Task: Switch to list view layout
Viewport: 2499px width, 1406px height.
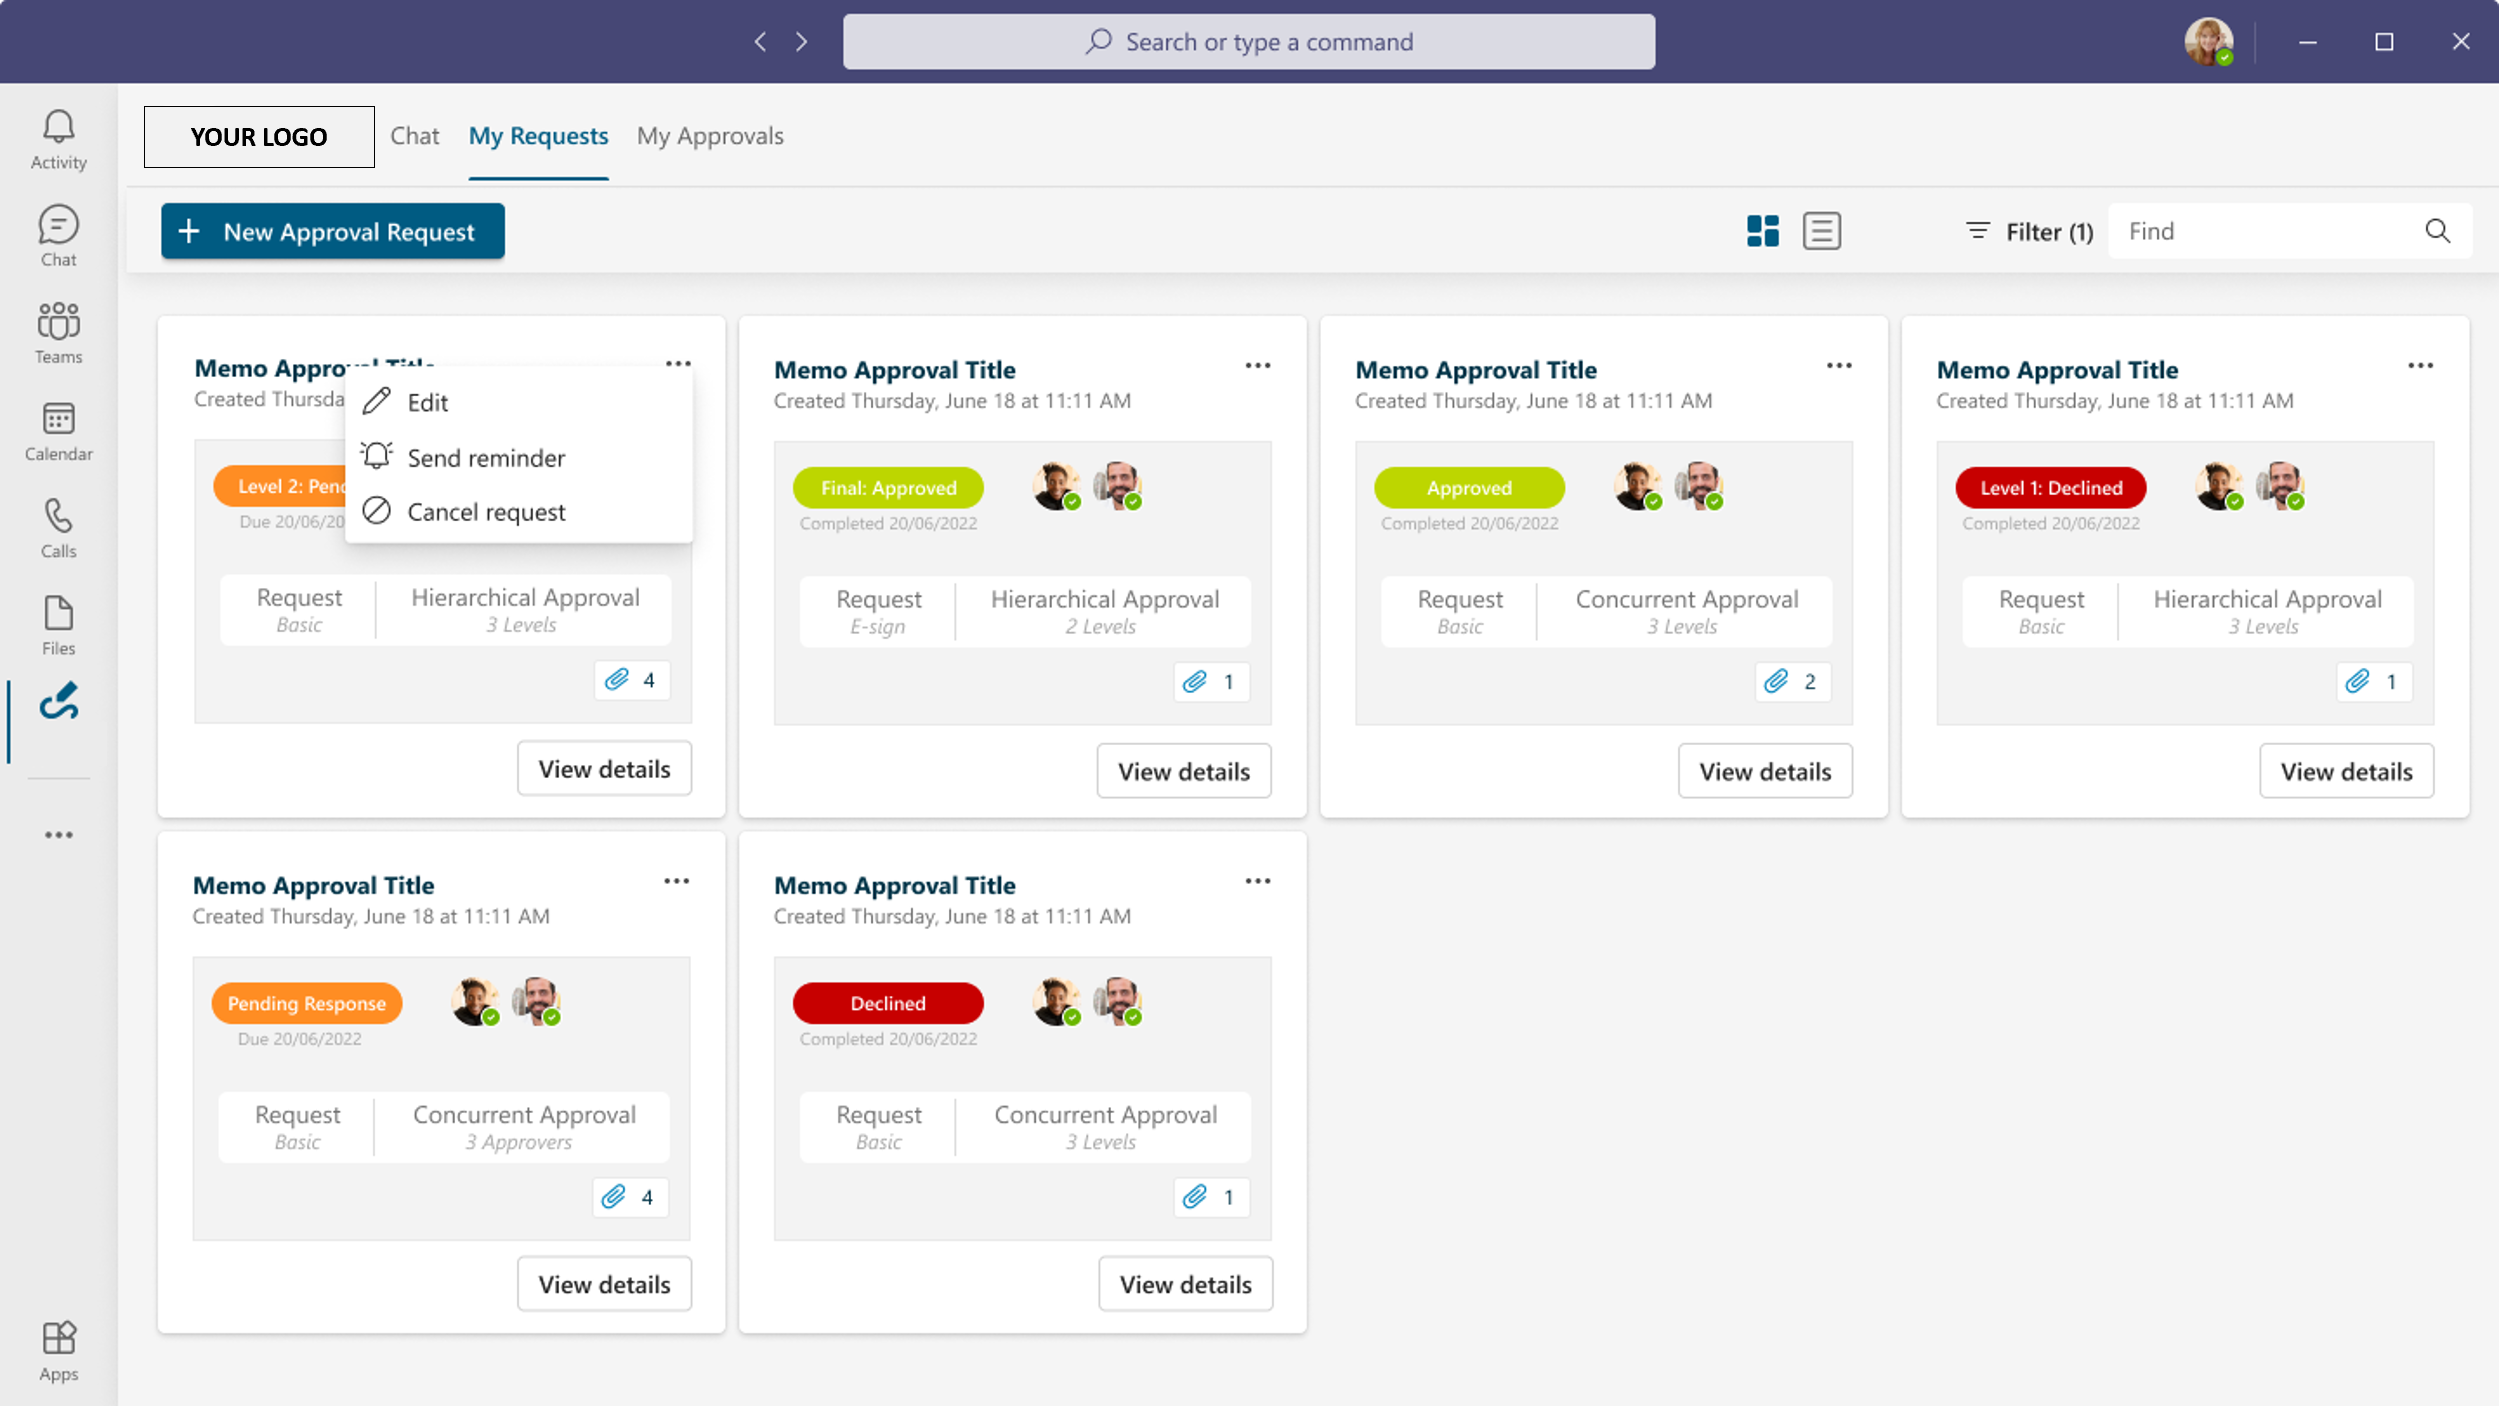Action: pos(1822,231)
